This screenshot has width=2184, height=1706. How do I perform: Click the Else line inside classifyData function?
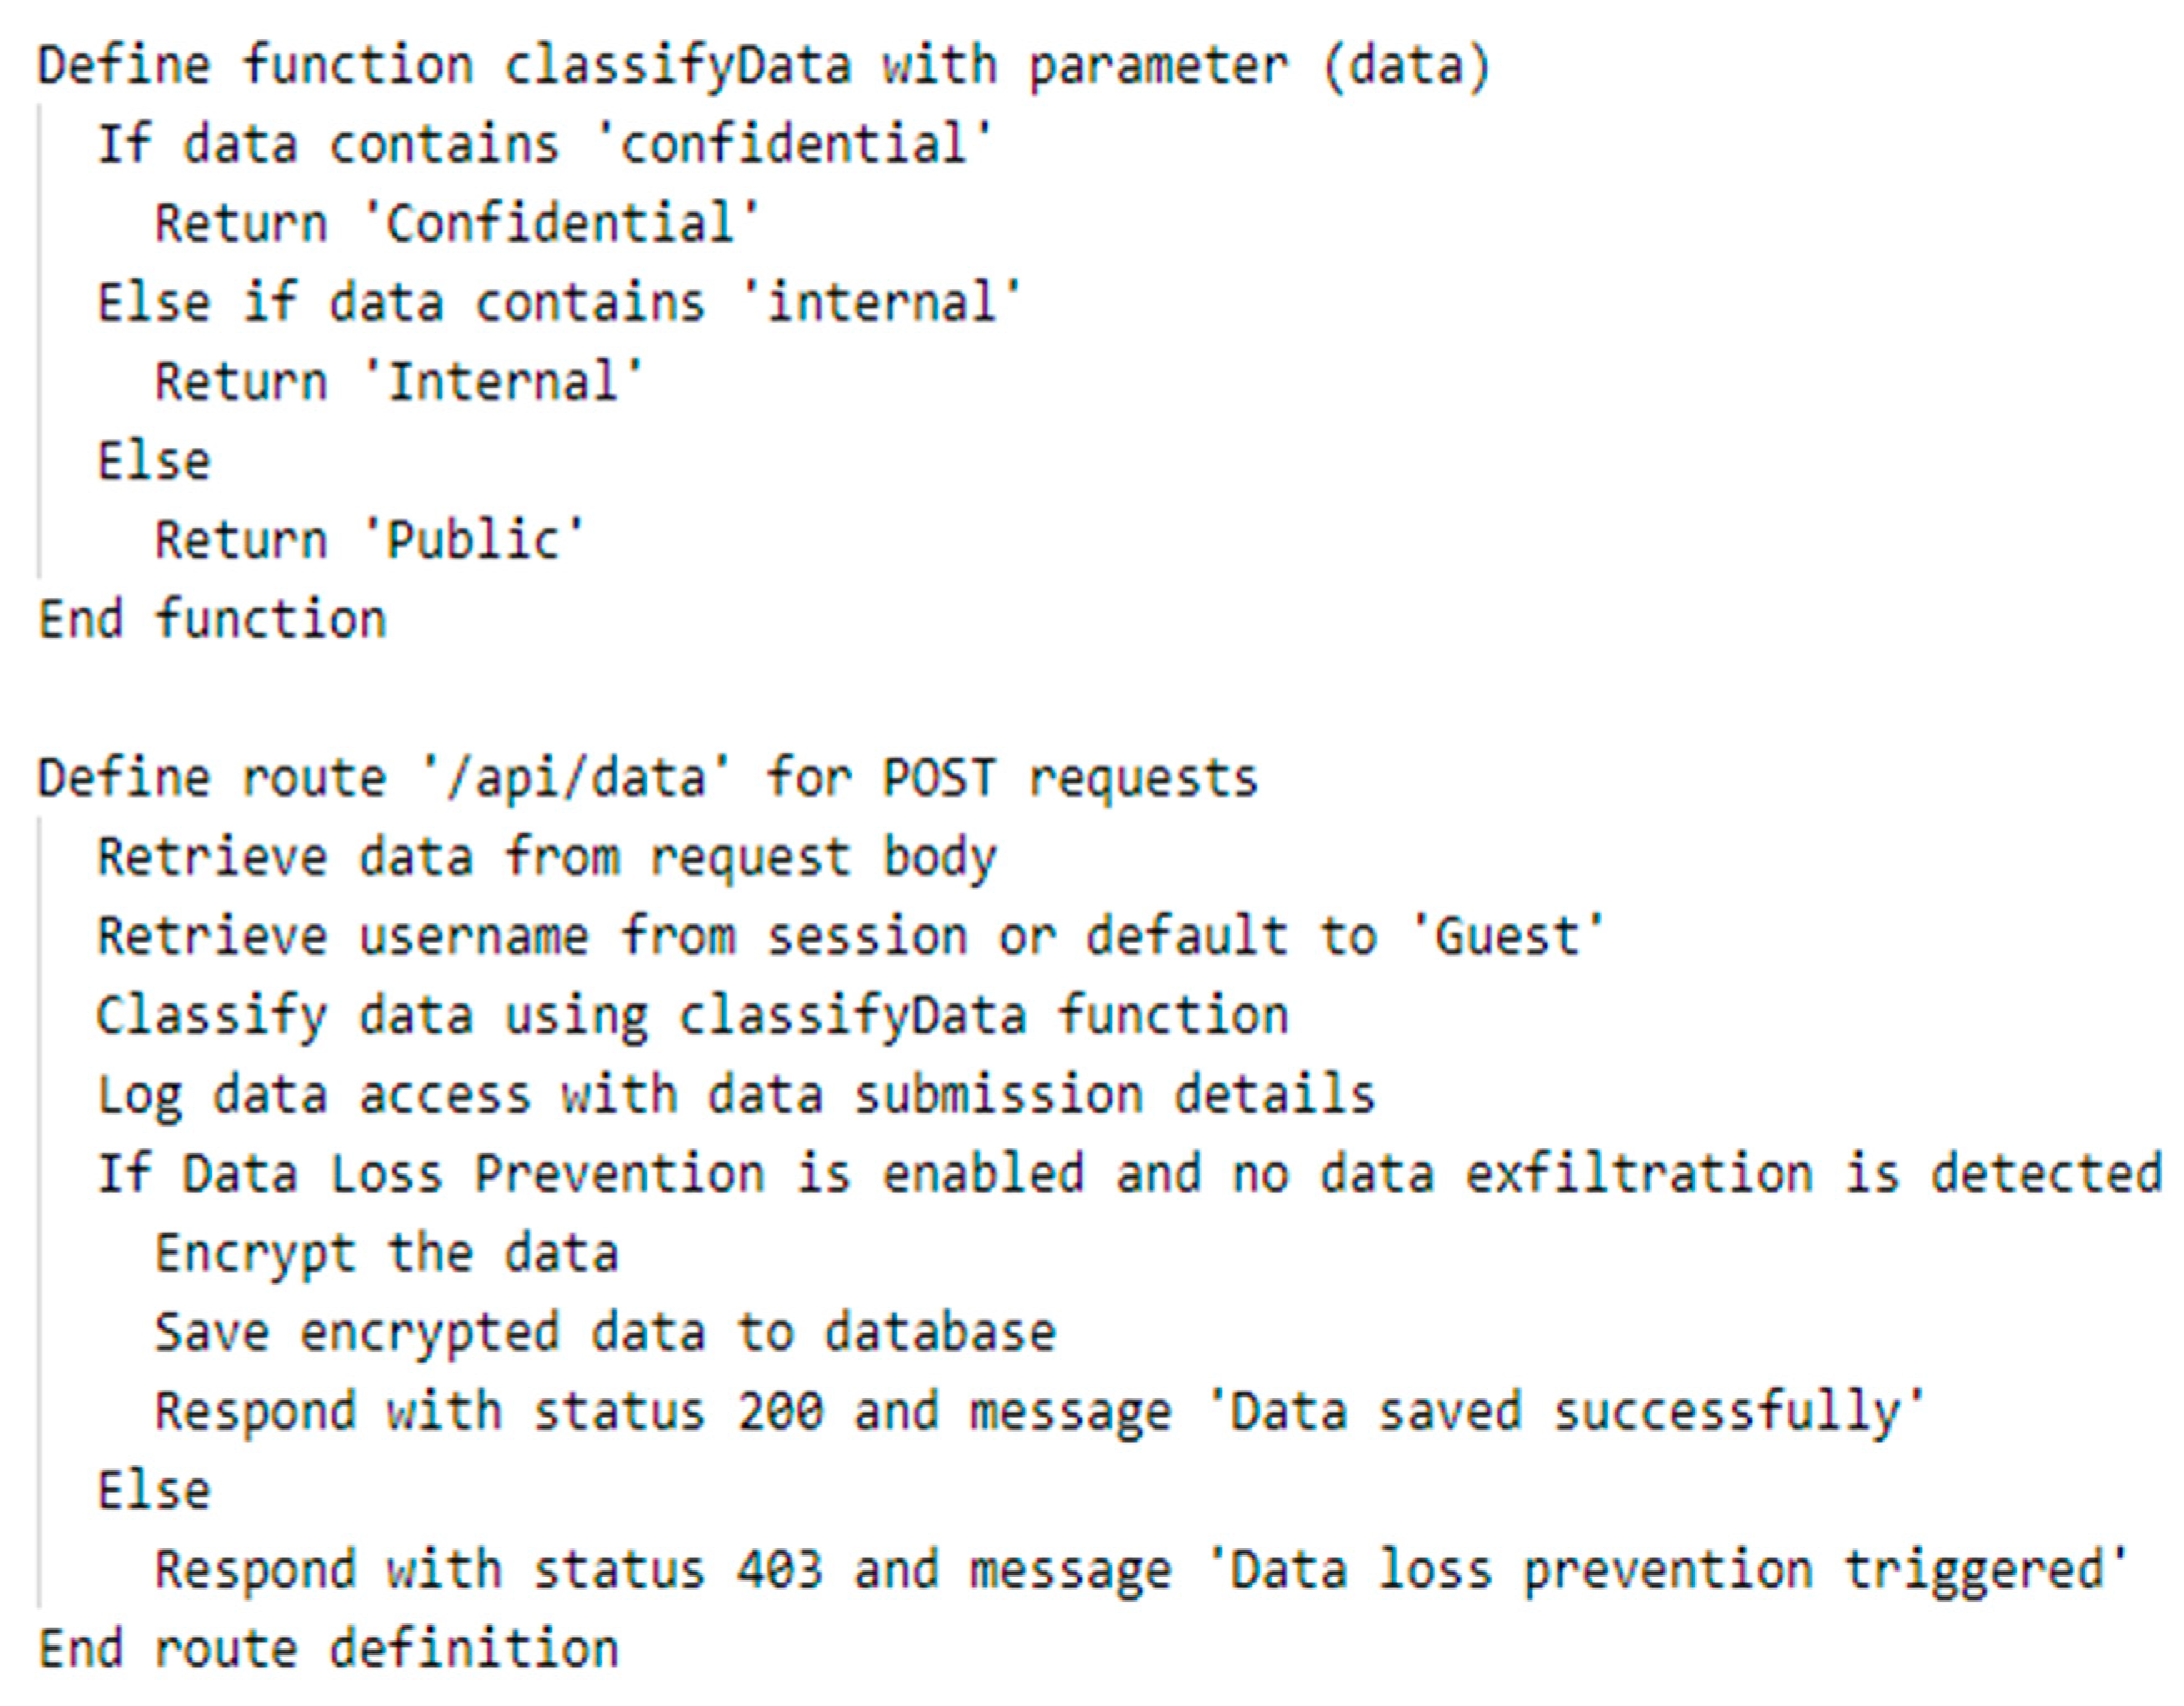(x=154, y=461)
